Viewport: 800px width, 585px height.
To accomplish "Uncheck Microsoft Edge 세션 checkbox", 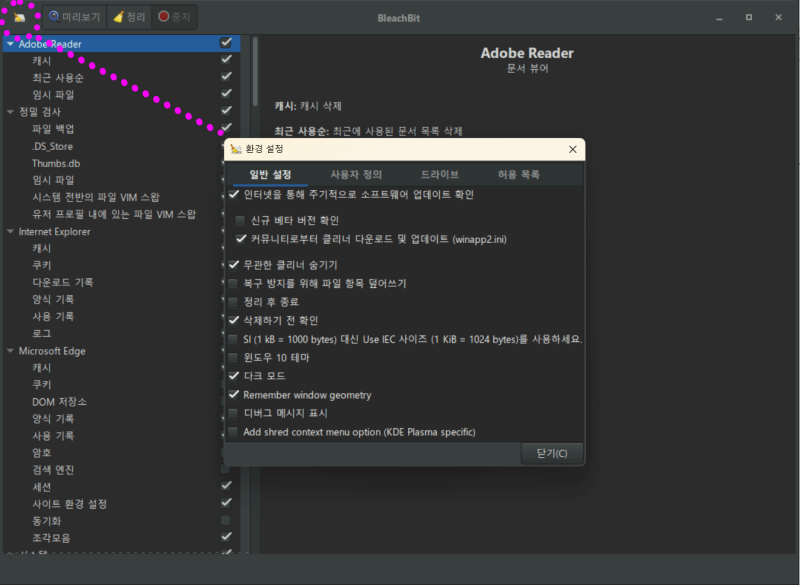I will point(226,486).
